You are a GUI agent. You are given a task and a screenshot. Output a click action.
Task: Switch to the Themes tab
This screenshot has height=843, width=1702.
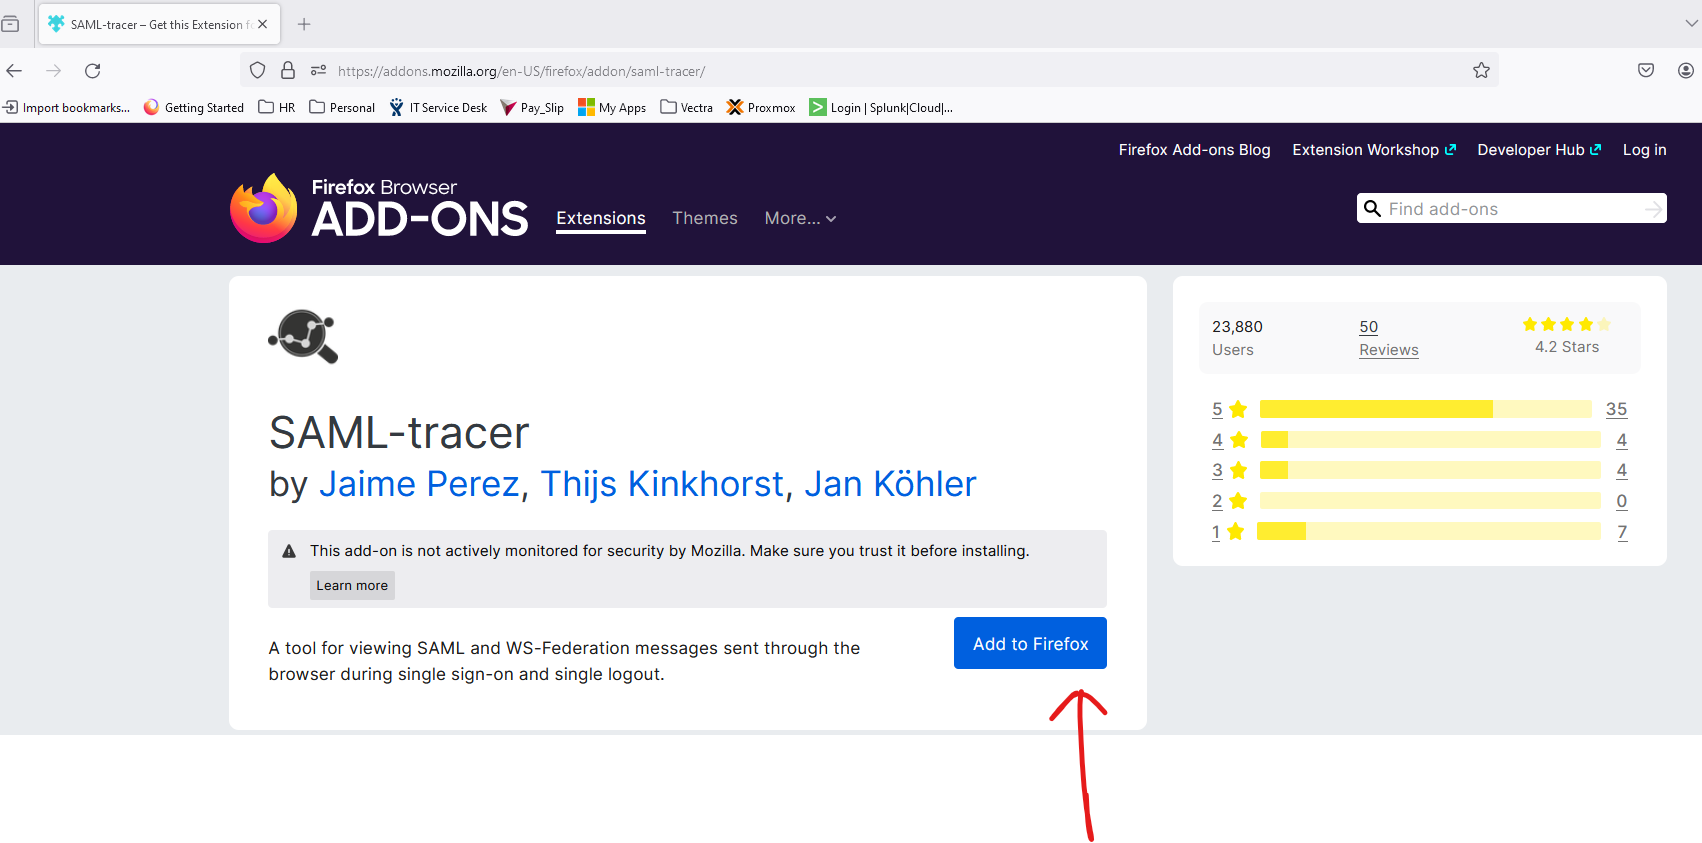click(x=704, y=218)
